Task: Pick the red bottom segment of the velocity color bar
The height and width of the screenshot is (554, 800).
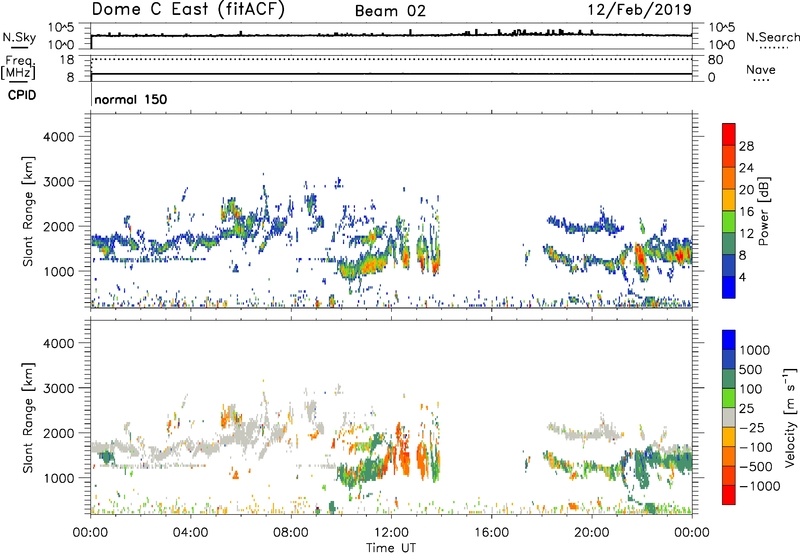Action: click(729, 495)
